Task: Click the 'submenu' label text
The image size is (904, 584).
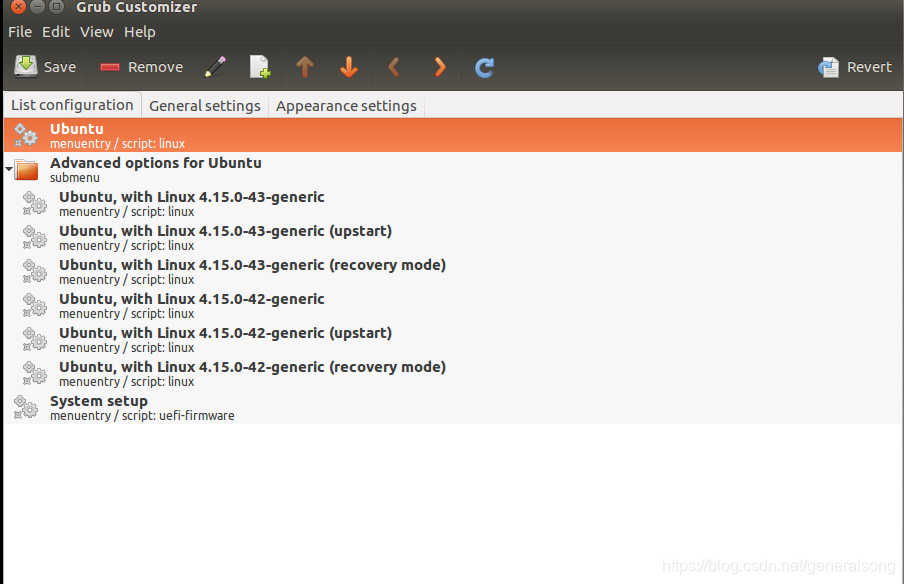Action: click(x=74, y=178)
